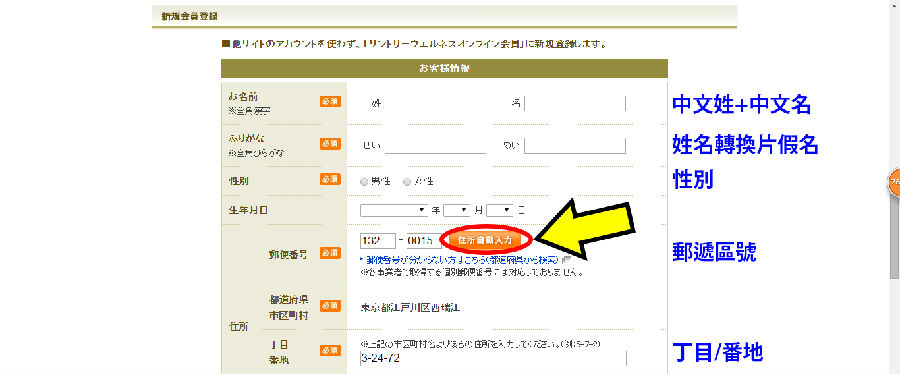Screen dimensions: 900x374
Task: Click the 姓 (family name) input field
Action: (435, 104)
